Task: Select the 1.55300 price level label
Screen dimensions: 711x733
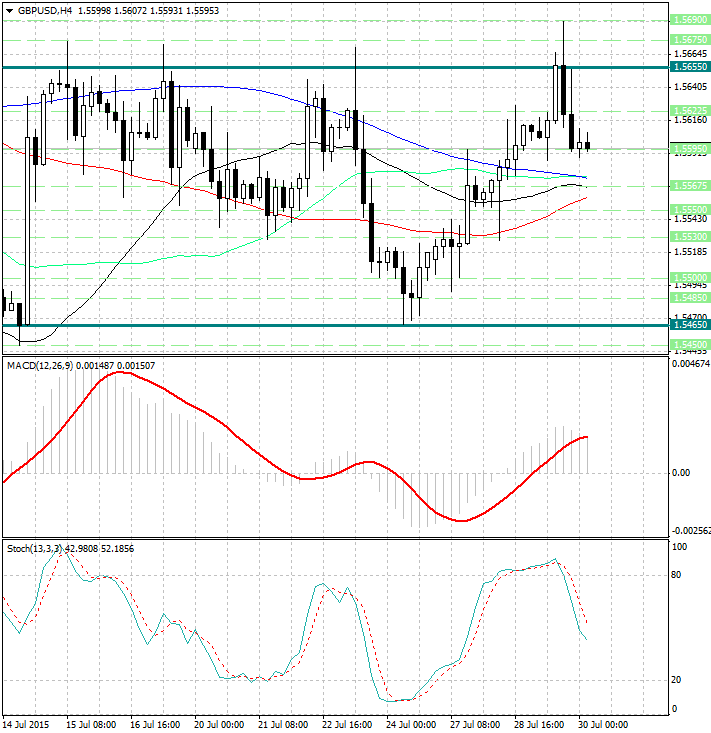Action: pos(690,237)
